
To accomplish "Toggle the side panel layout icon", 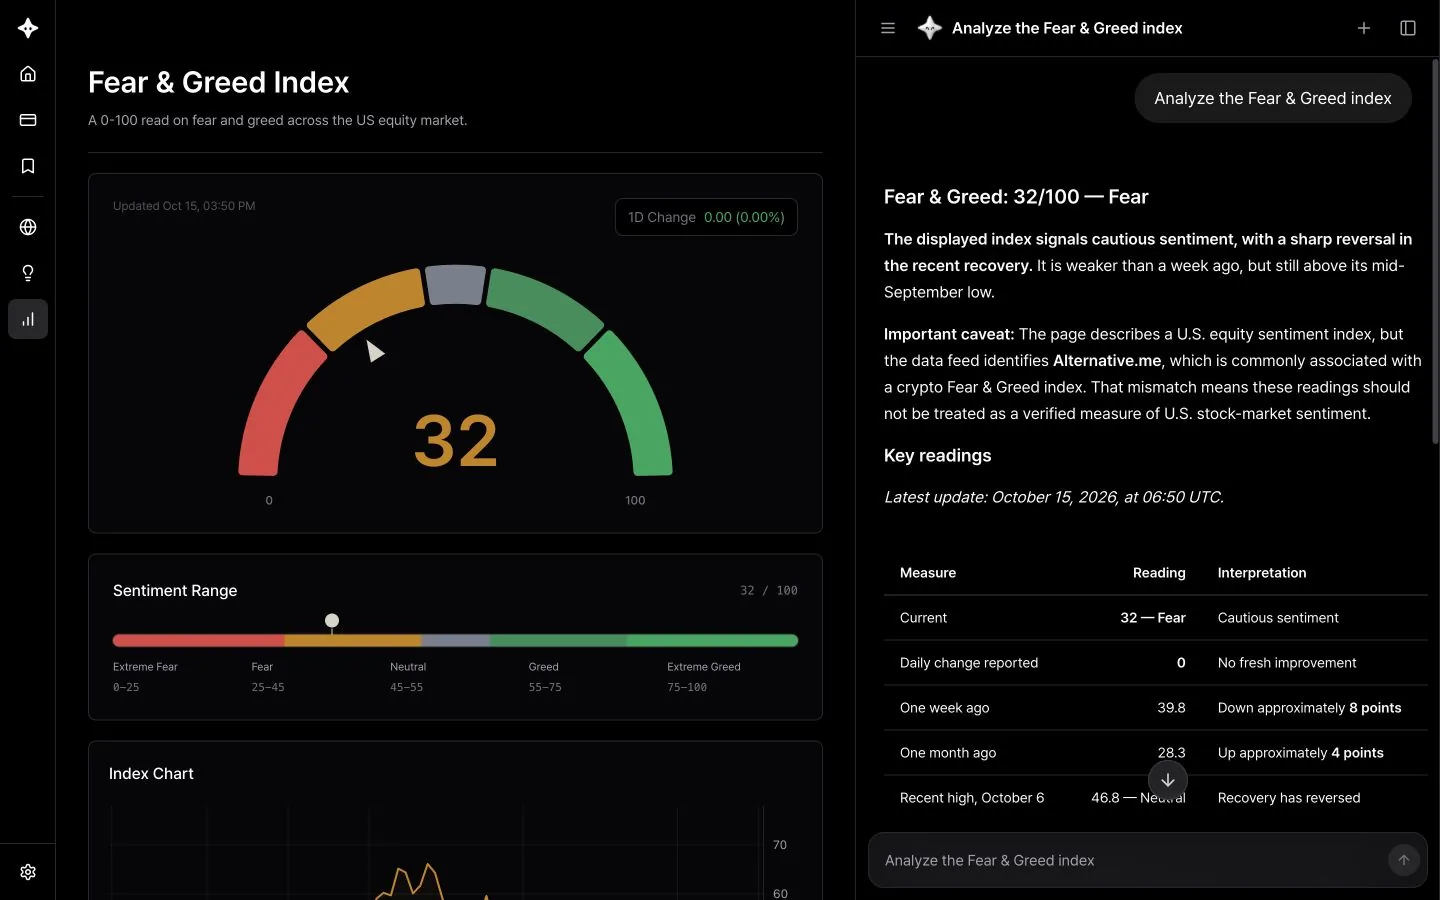I will pos(1408,28).
